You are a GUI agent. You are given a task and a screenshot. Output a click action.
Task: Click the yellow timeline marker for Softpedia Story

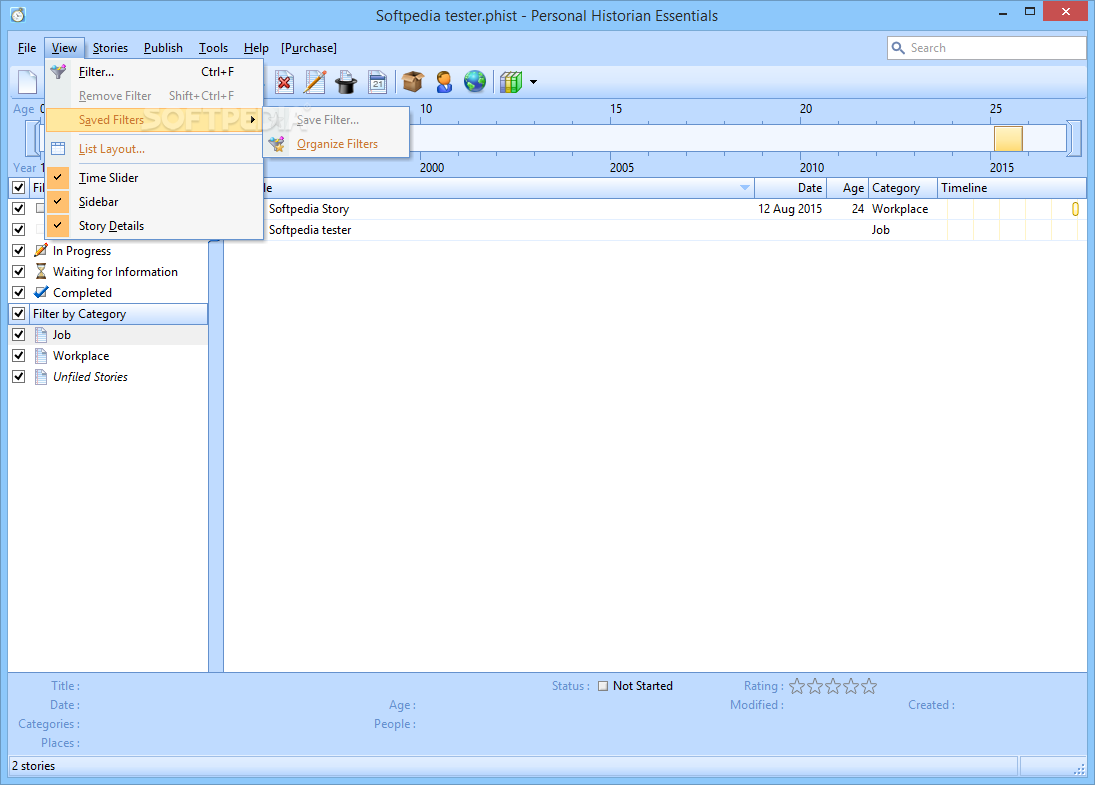(1075, 209)
